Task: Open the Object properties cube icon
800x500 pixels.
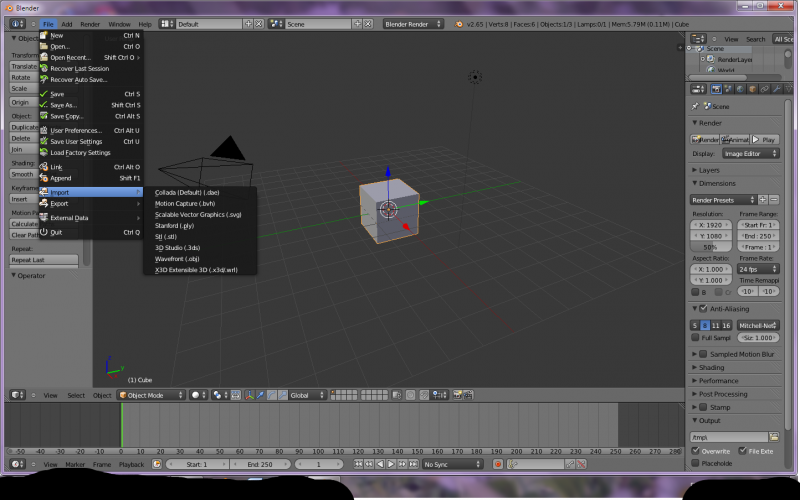Action: [752, 89]
